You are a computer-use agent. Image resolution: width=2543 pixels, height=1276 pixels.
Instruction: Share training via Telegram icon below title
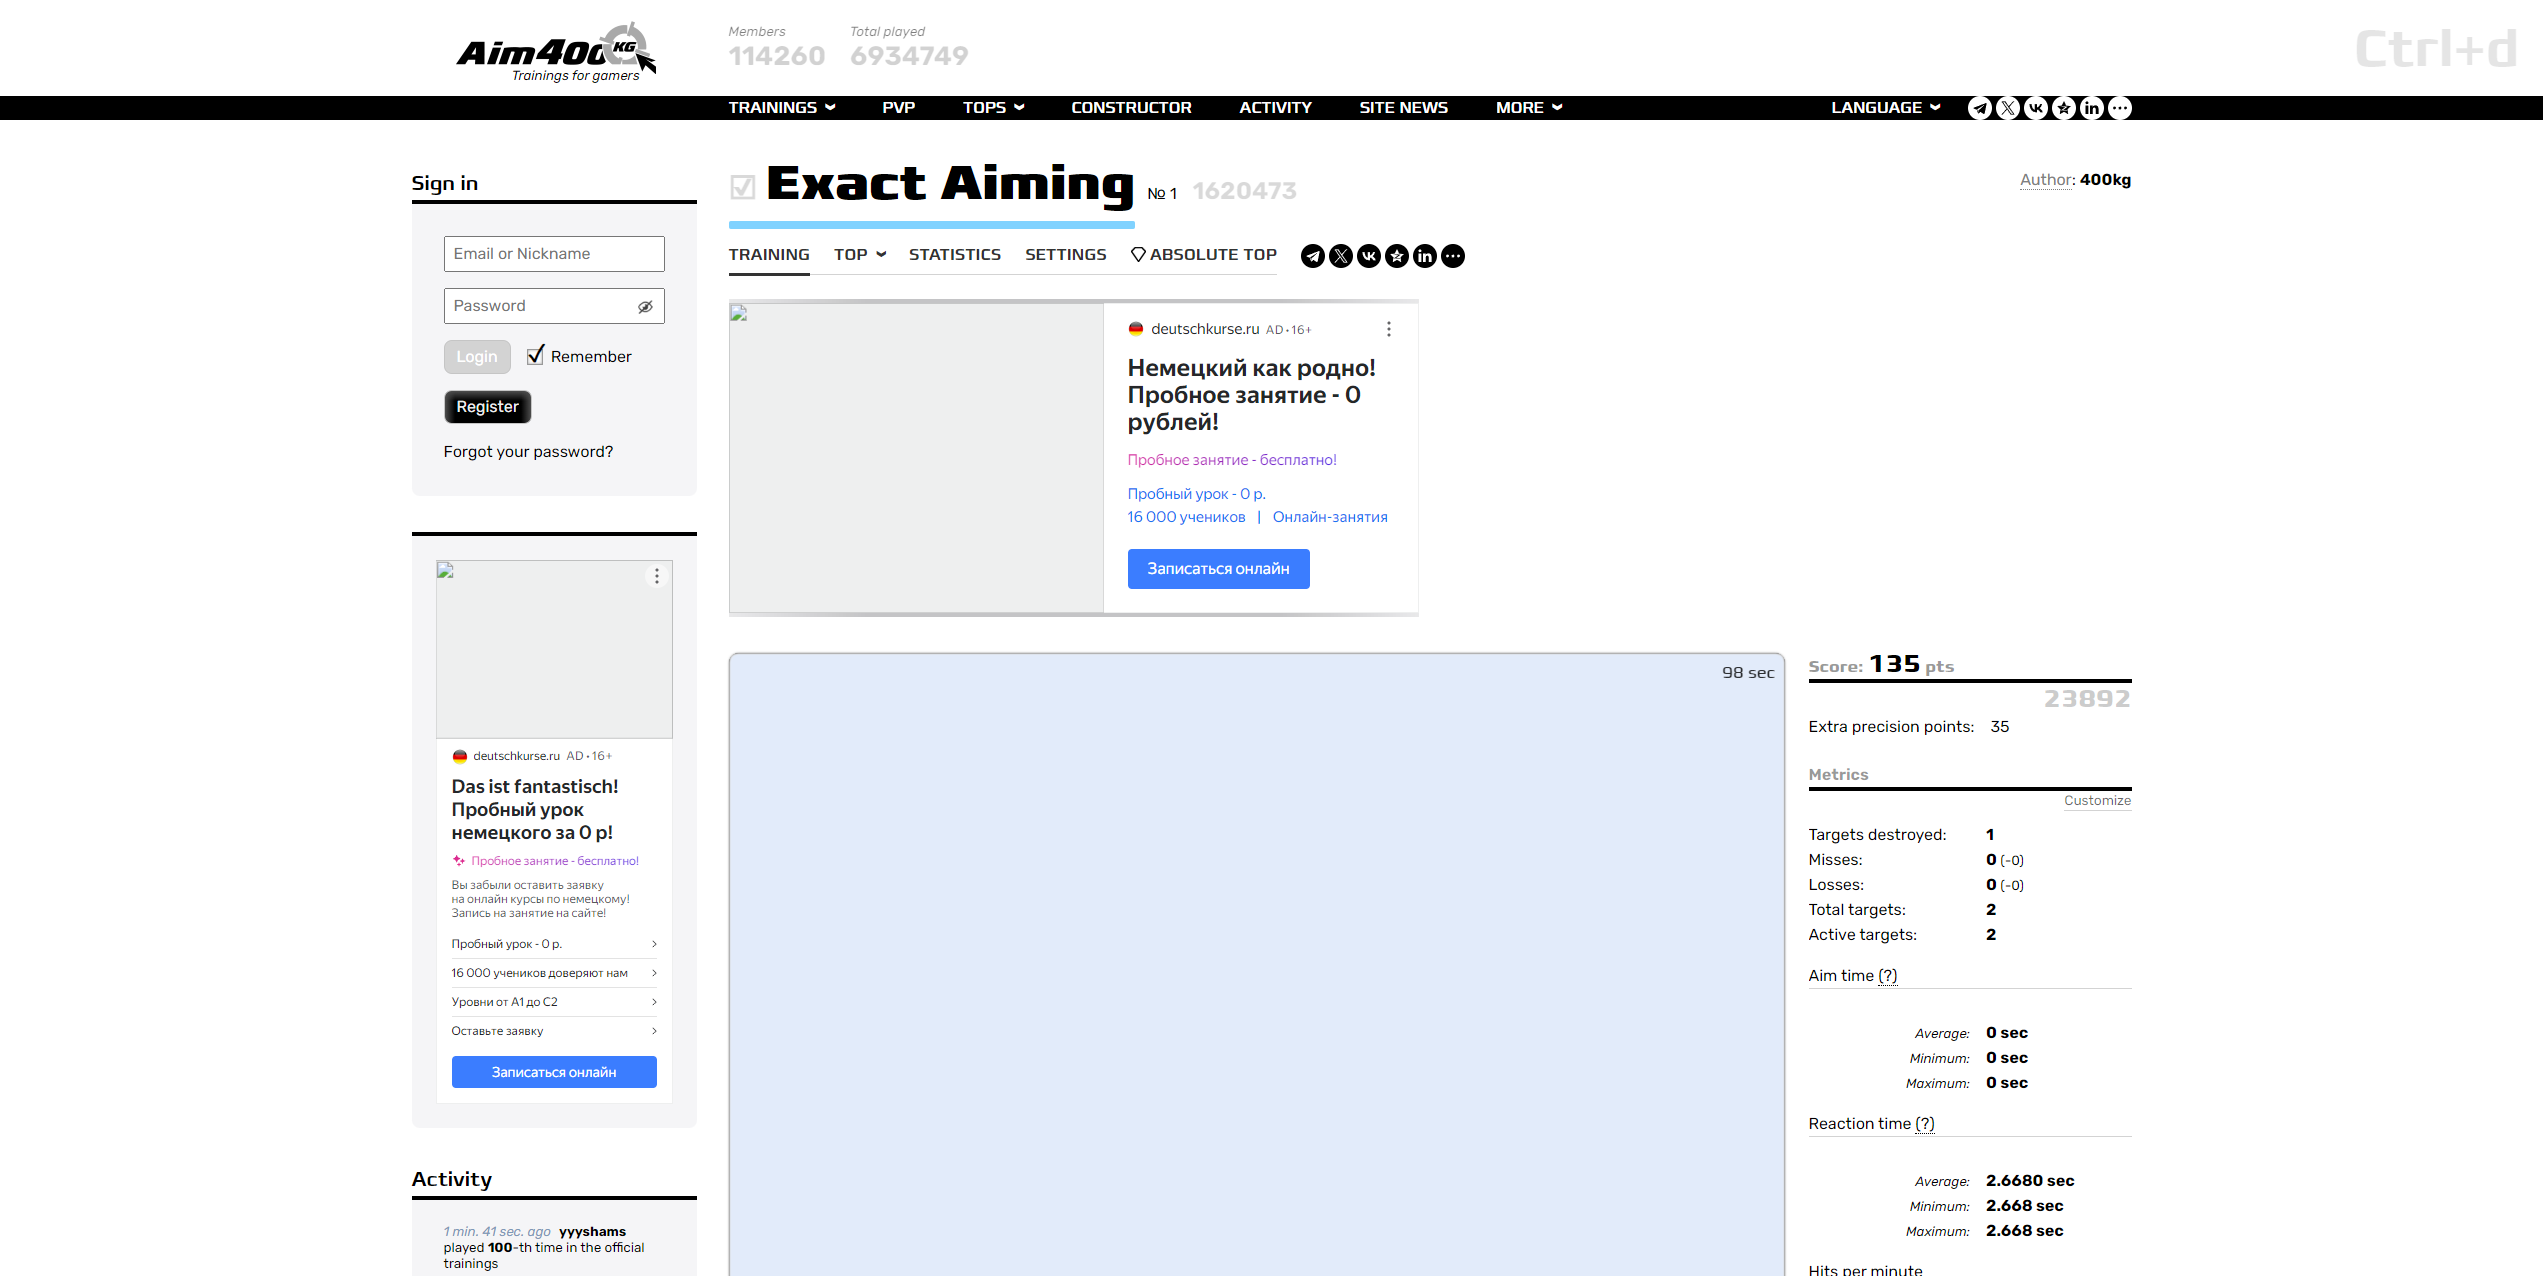click(x=1312, y=256)
